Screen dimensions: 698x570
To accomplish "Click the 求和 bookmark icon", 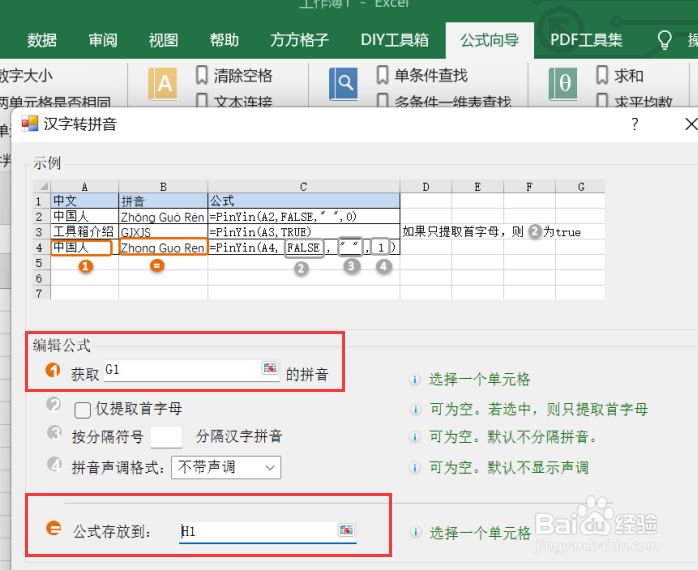I will click(x=602, y=75).
